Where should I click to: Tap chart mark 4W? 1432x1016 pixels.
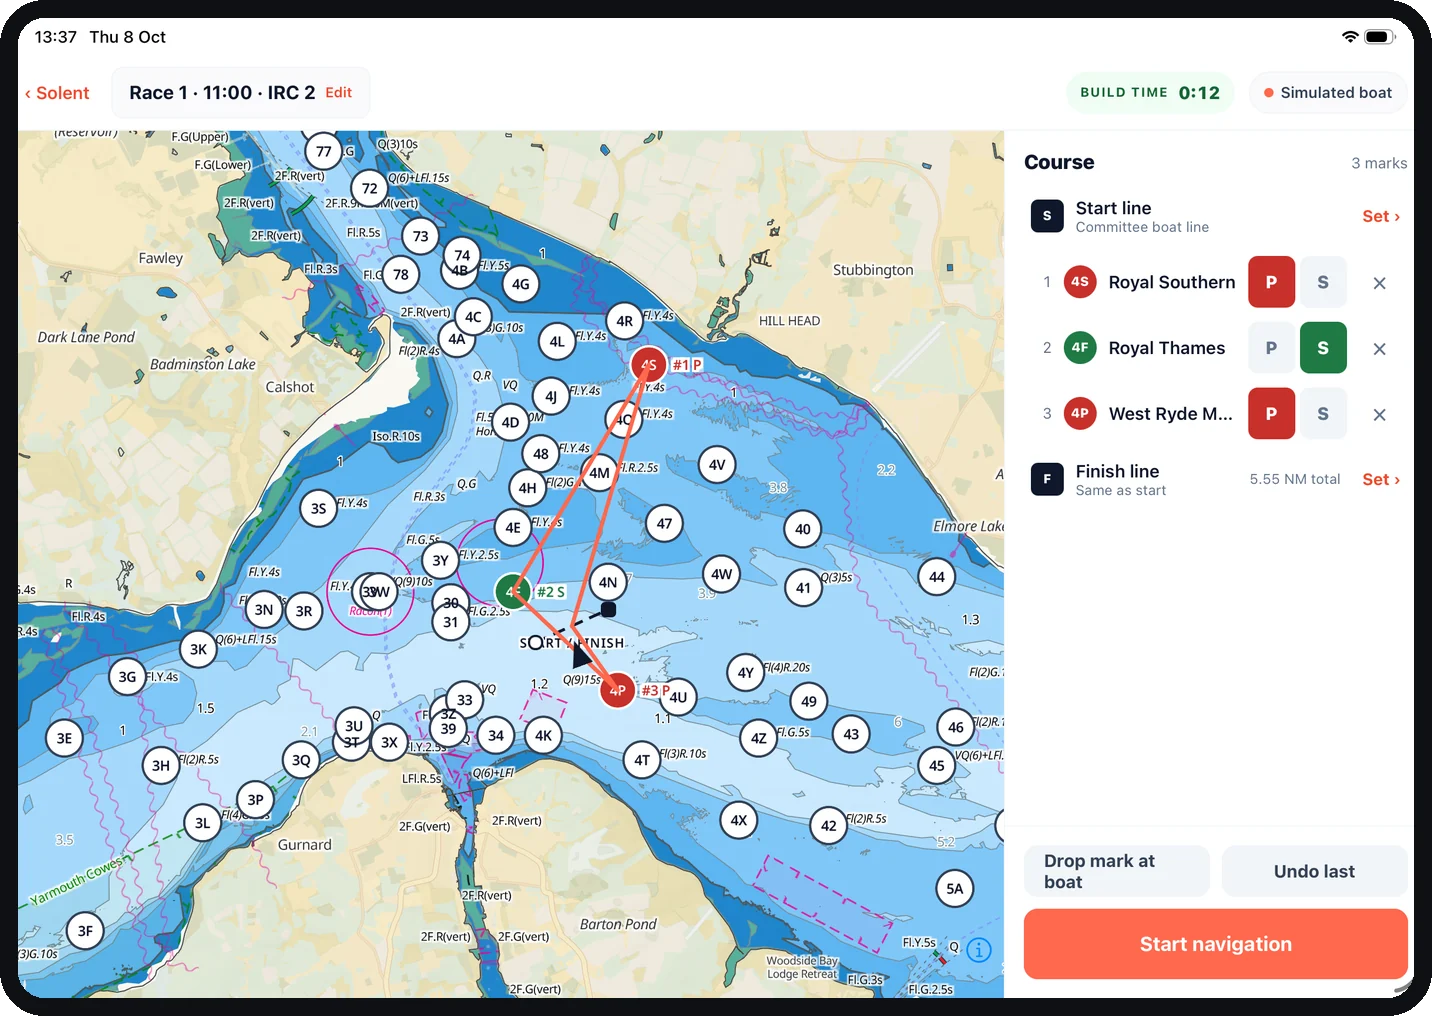click(721, 574)
